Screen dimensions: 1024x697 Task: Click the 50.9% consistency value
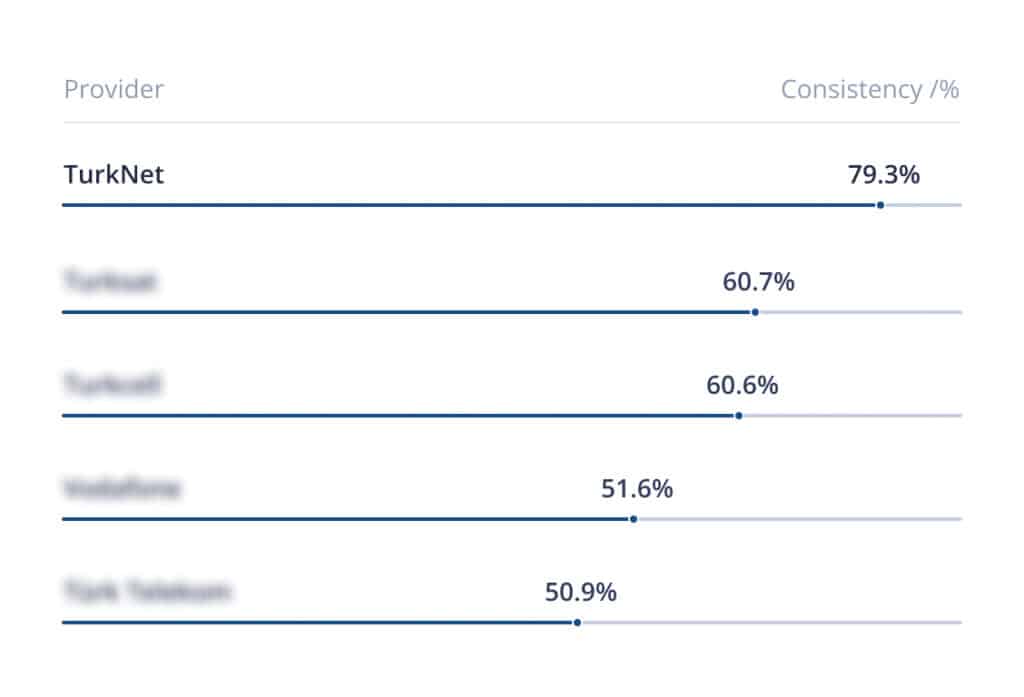click(x=580, y=592)
